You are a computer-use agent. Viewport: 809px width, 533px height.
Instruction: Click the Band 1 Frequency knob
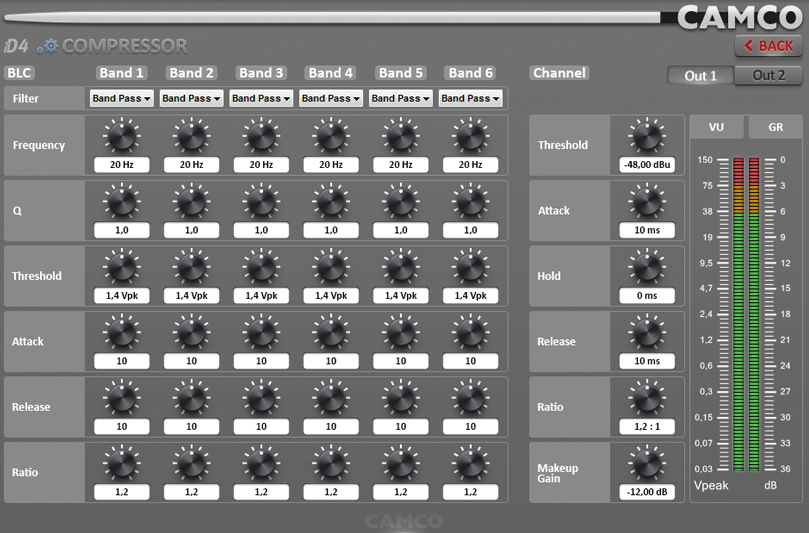(122, 136)
